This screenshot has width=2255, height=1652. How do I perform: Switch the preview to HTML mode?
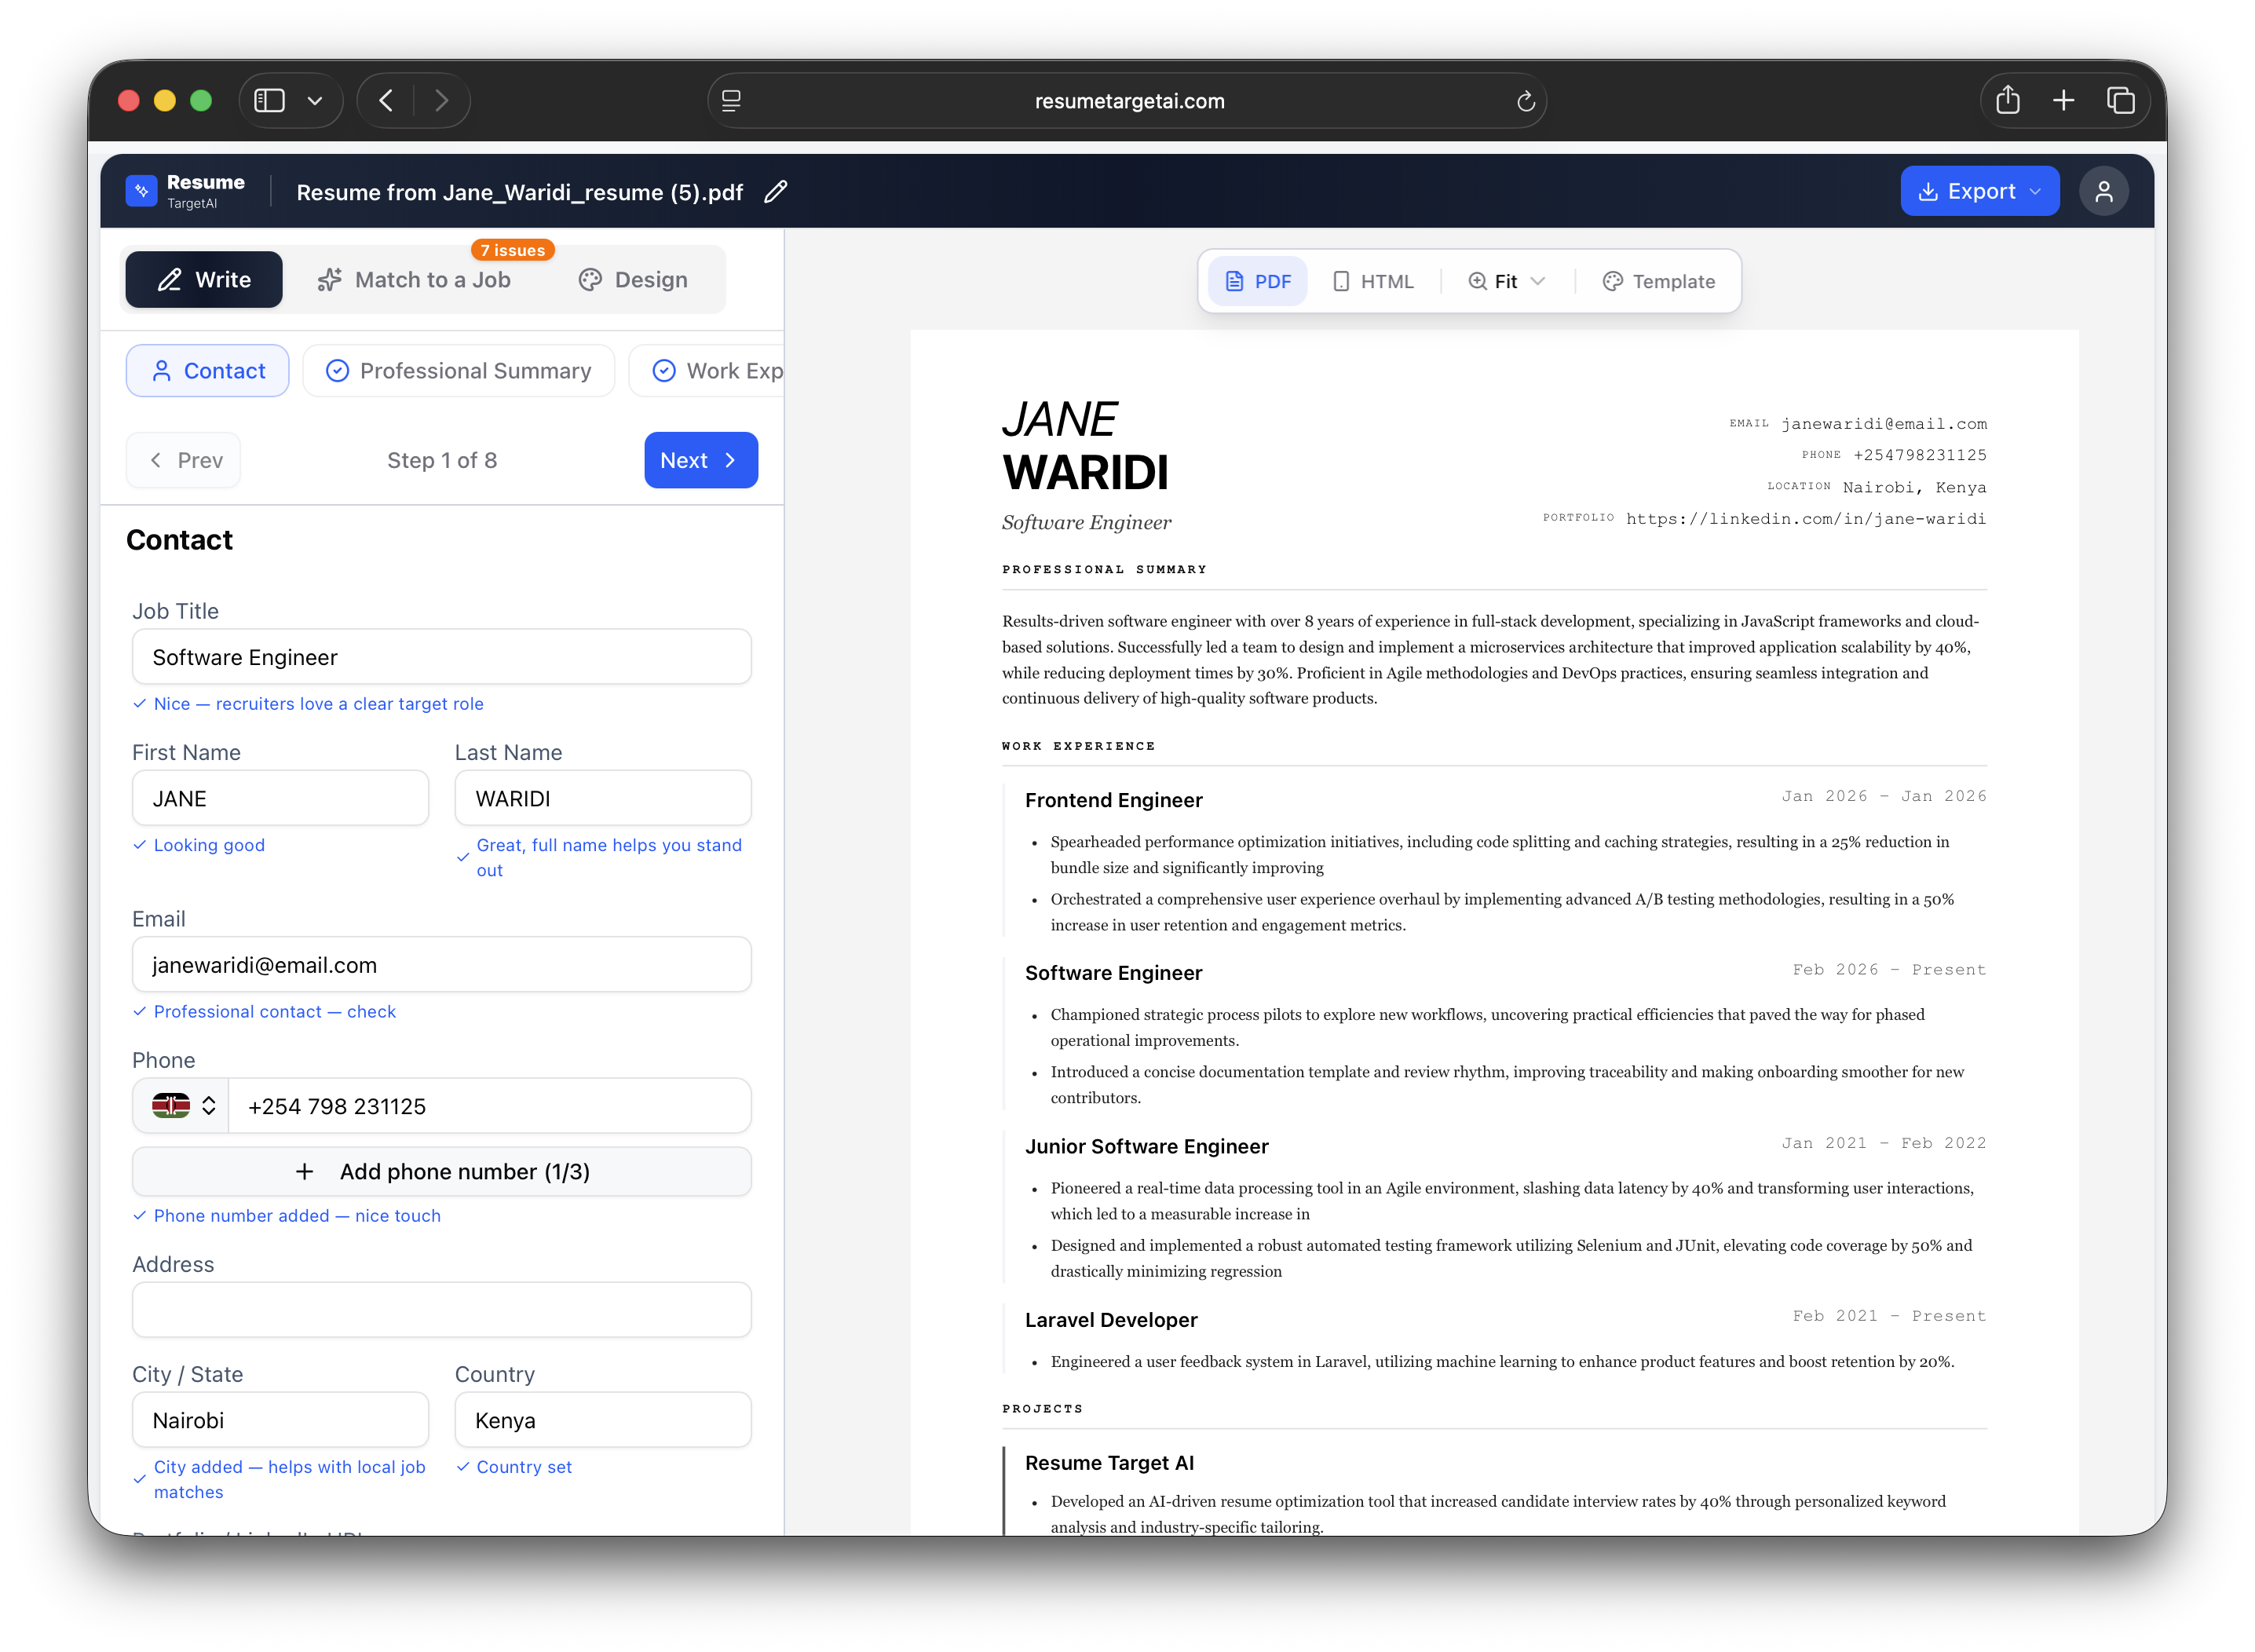tap(1373, 281)
